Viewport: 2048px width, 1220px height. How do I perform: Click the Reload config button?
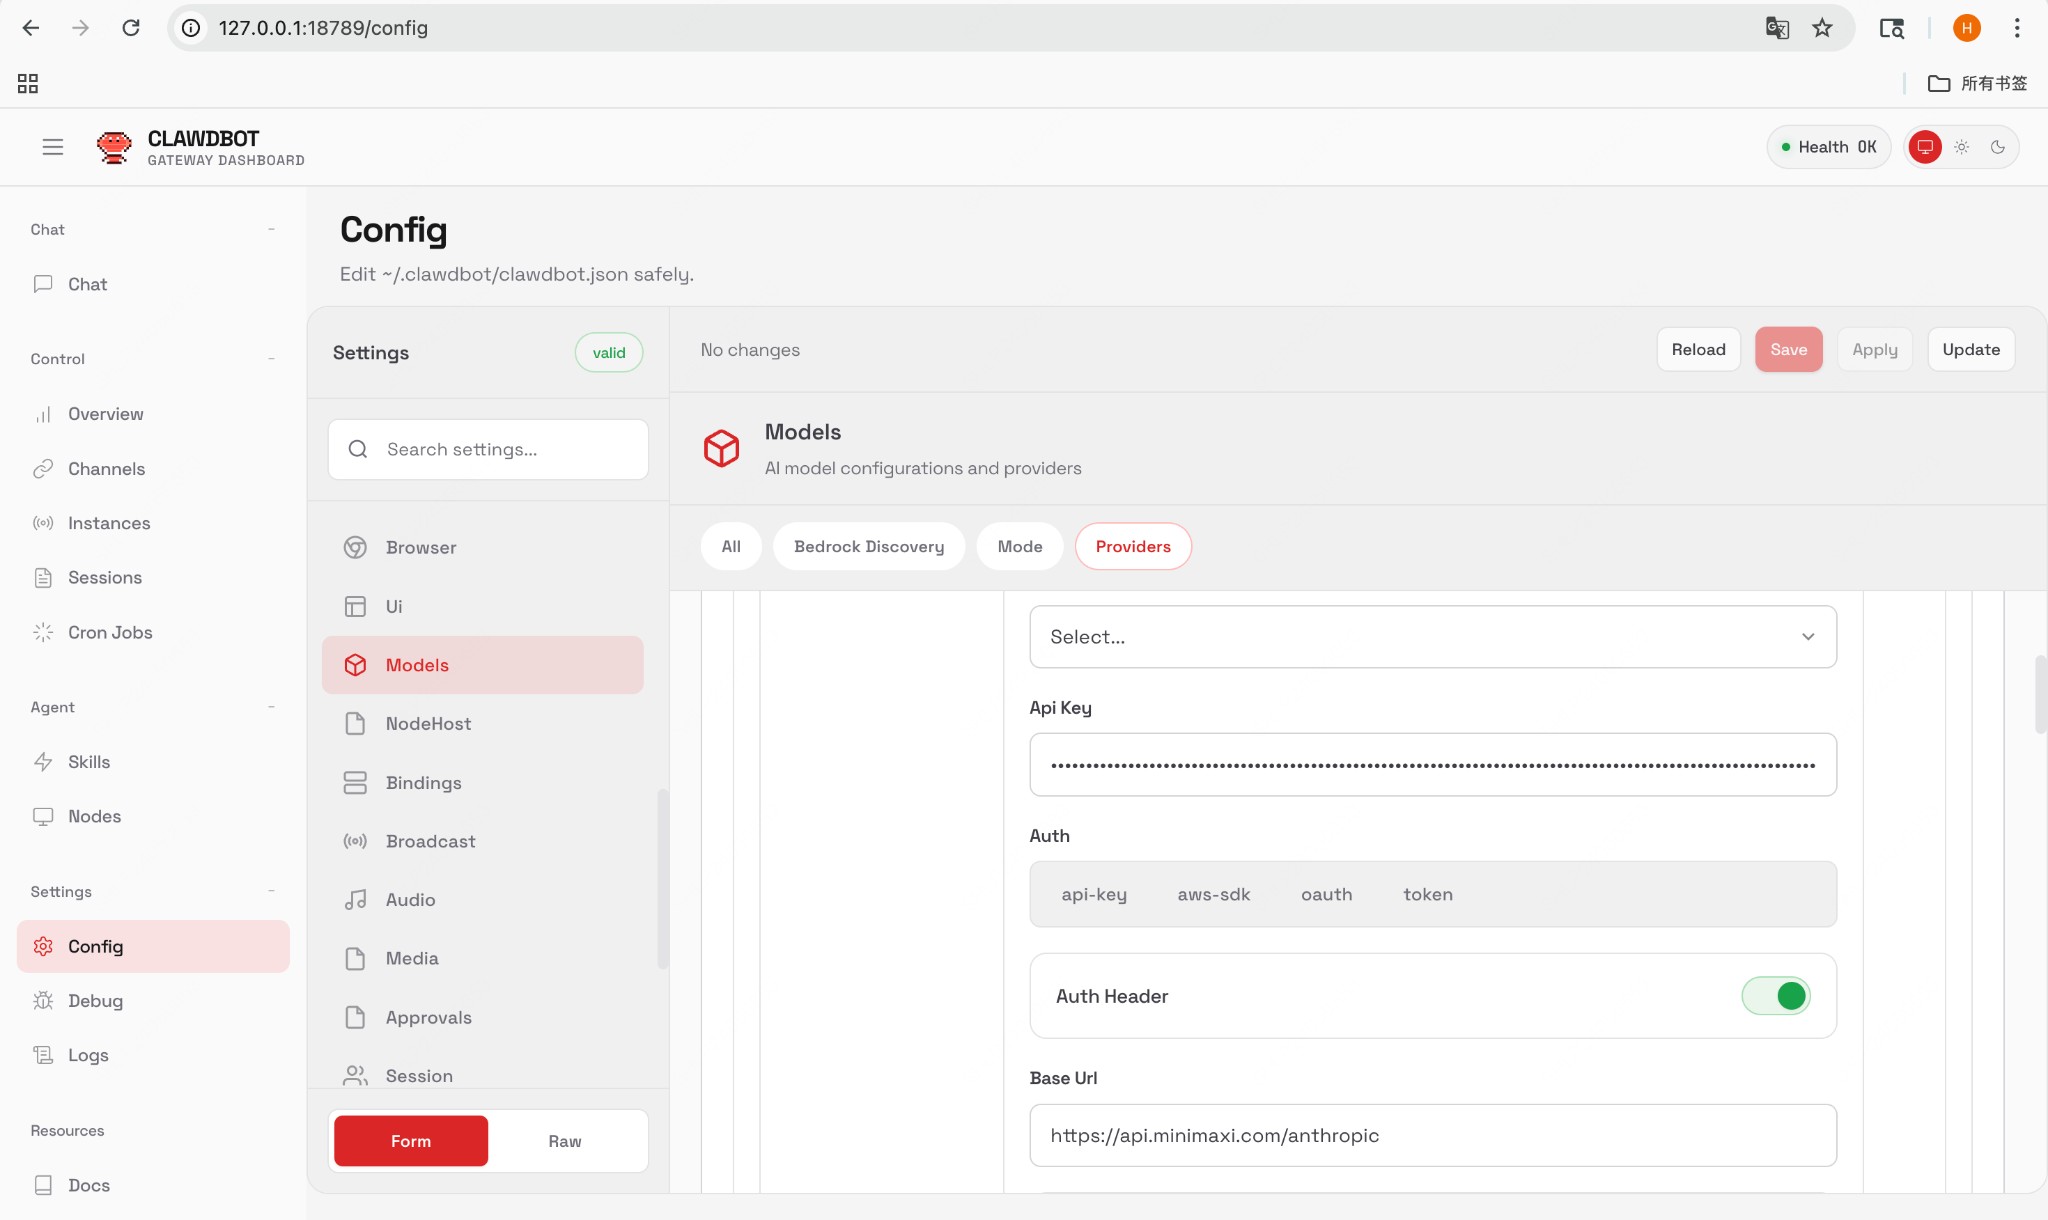click(1698, 349)
